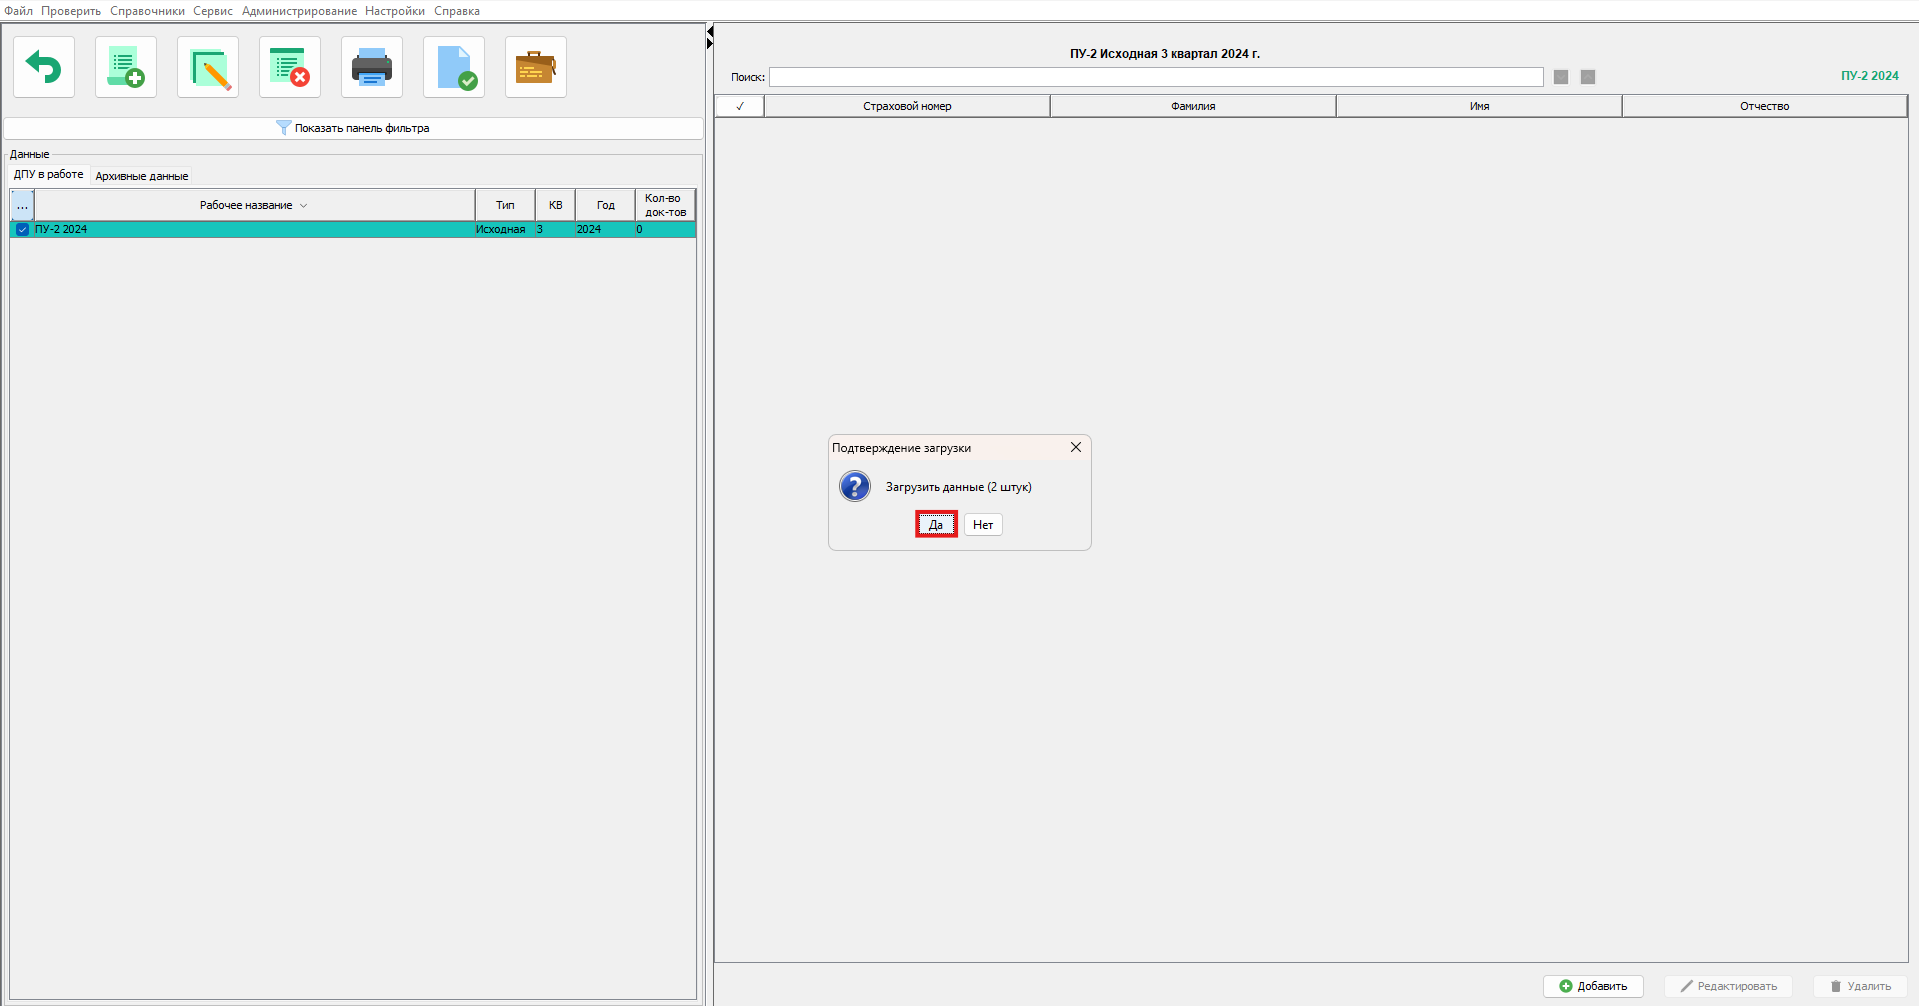Click the panel splitter collapse arrows
The width and height of the screenshot is (1919, 1006).
pos(709,37)
